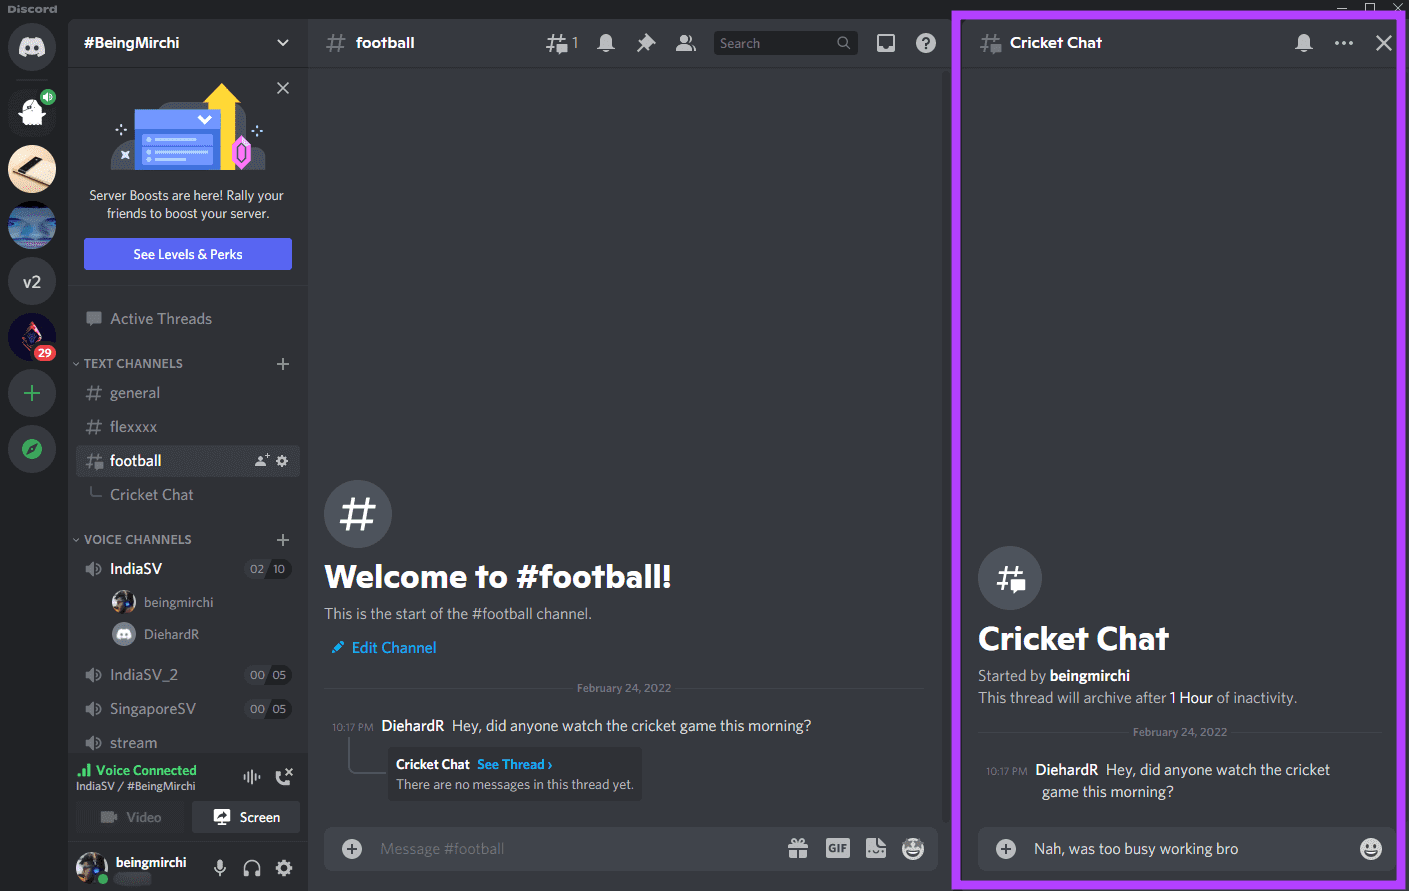Click Edit Channel link
The width and height of the screenshot is (1409, 891).
[x=394, y=648]
